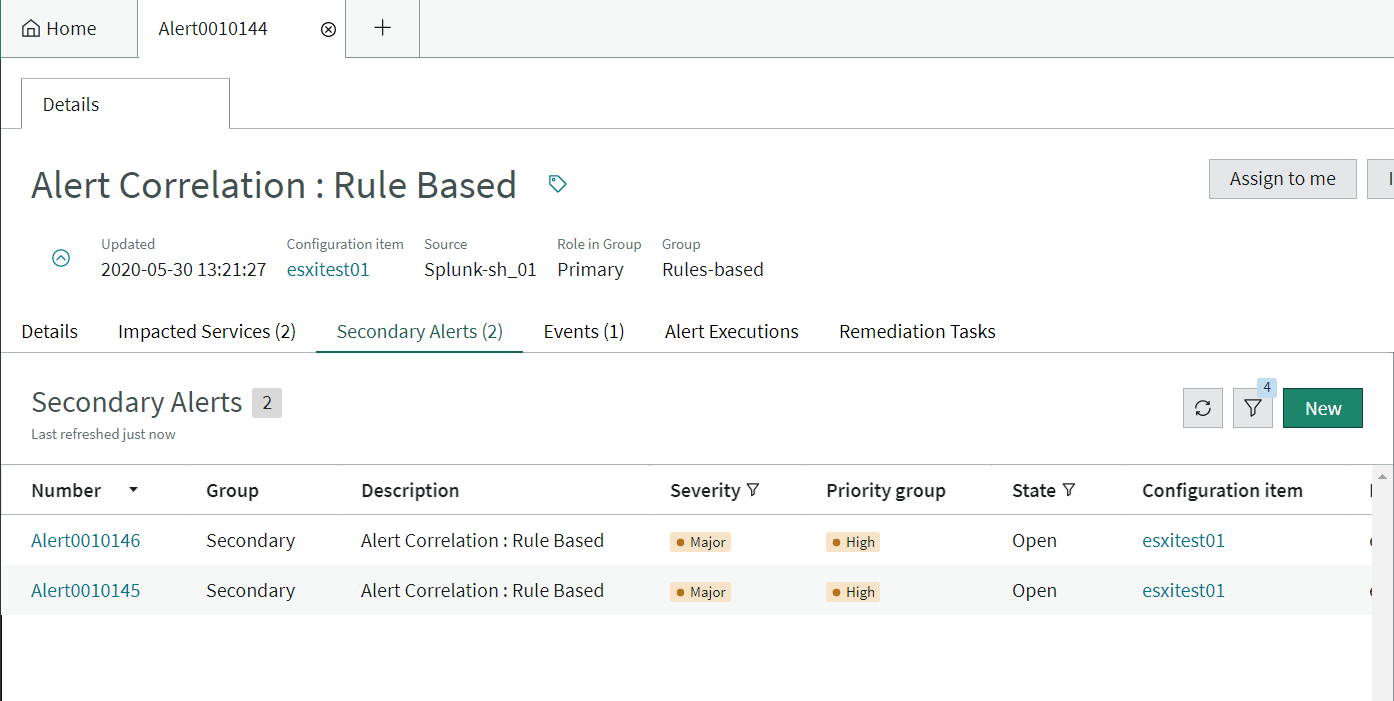
Task: Expand the Updated timestamp section arrow
Action: (x=61, y=258)
